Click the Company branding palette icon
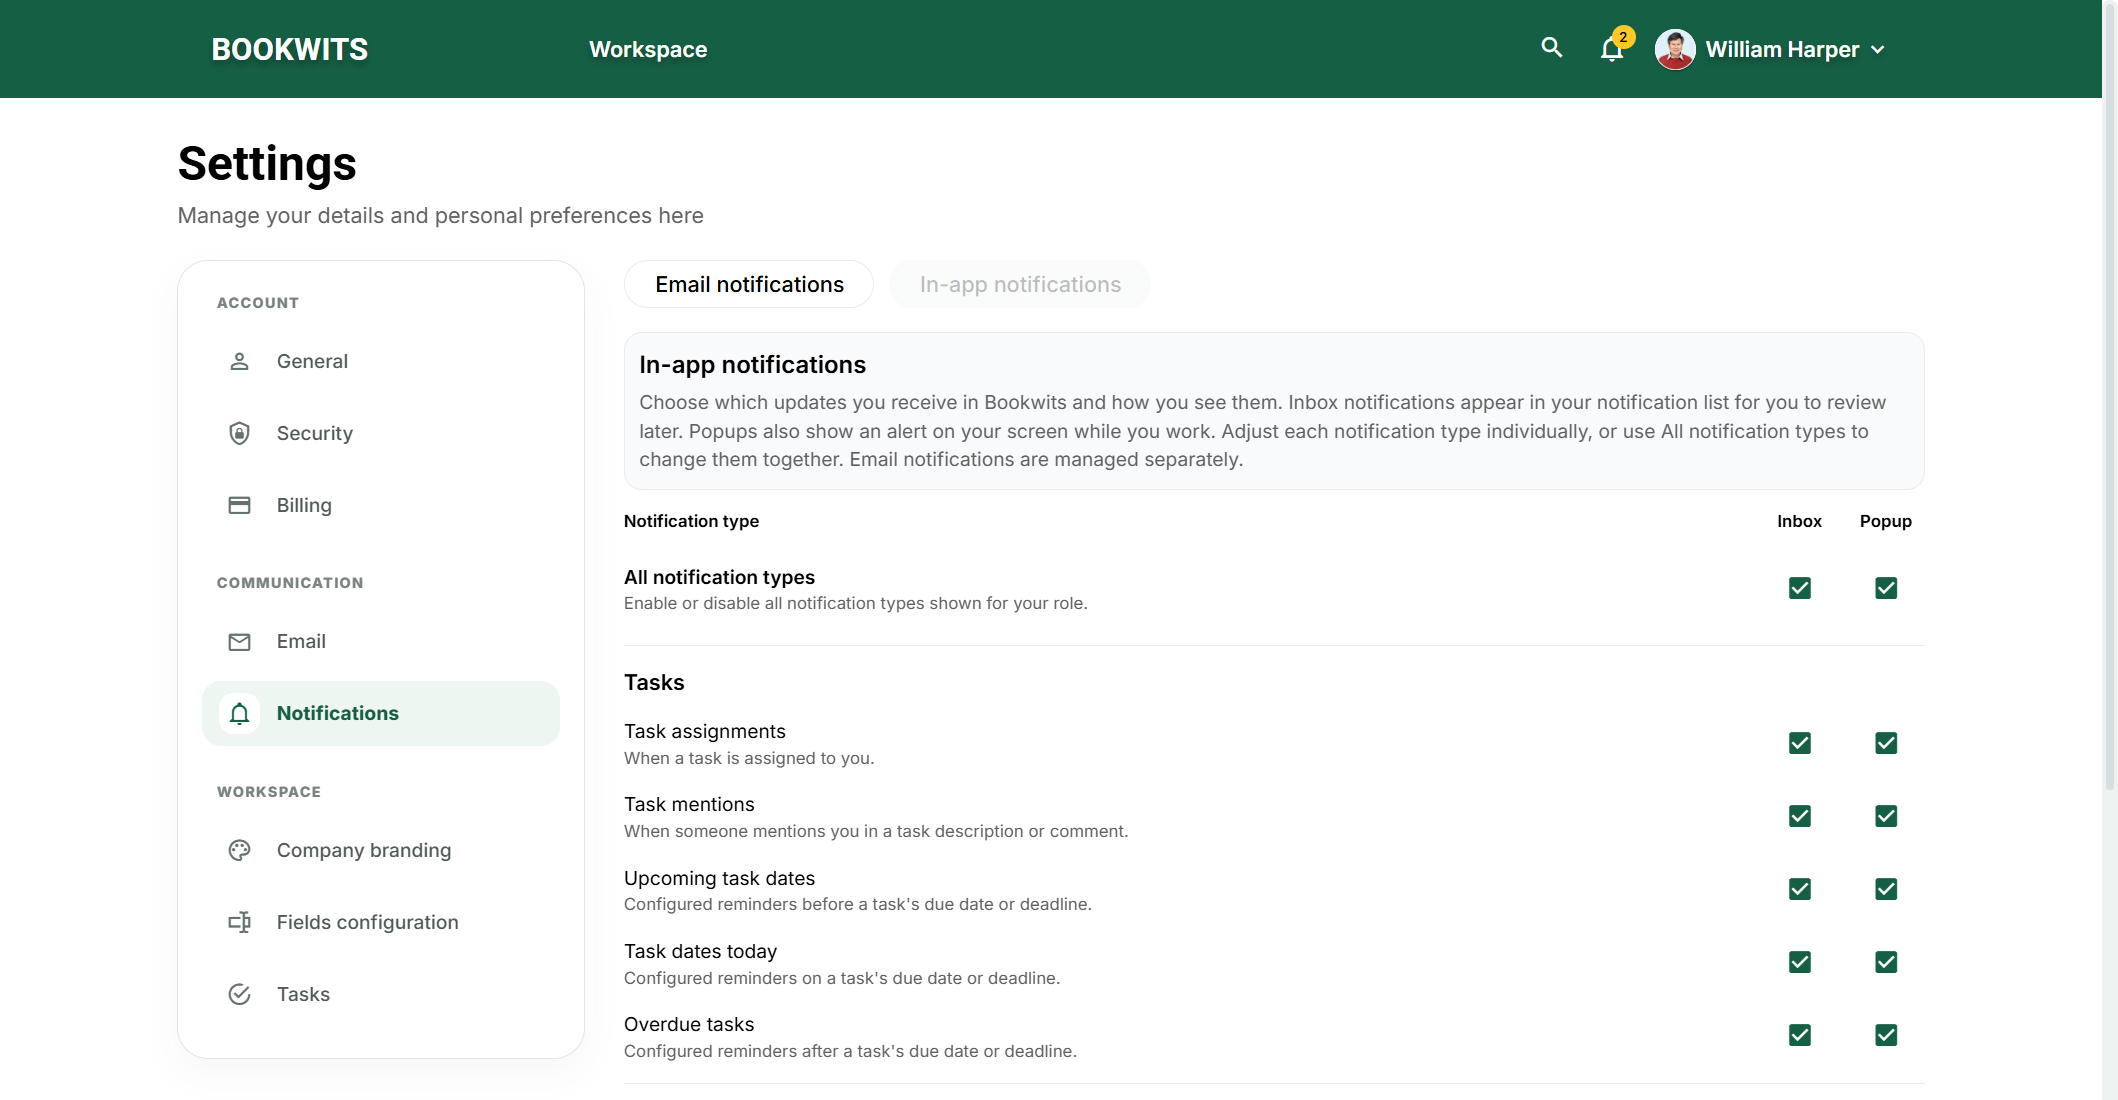Viewport: 2118px width, 1100px height. point(239,850)
